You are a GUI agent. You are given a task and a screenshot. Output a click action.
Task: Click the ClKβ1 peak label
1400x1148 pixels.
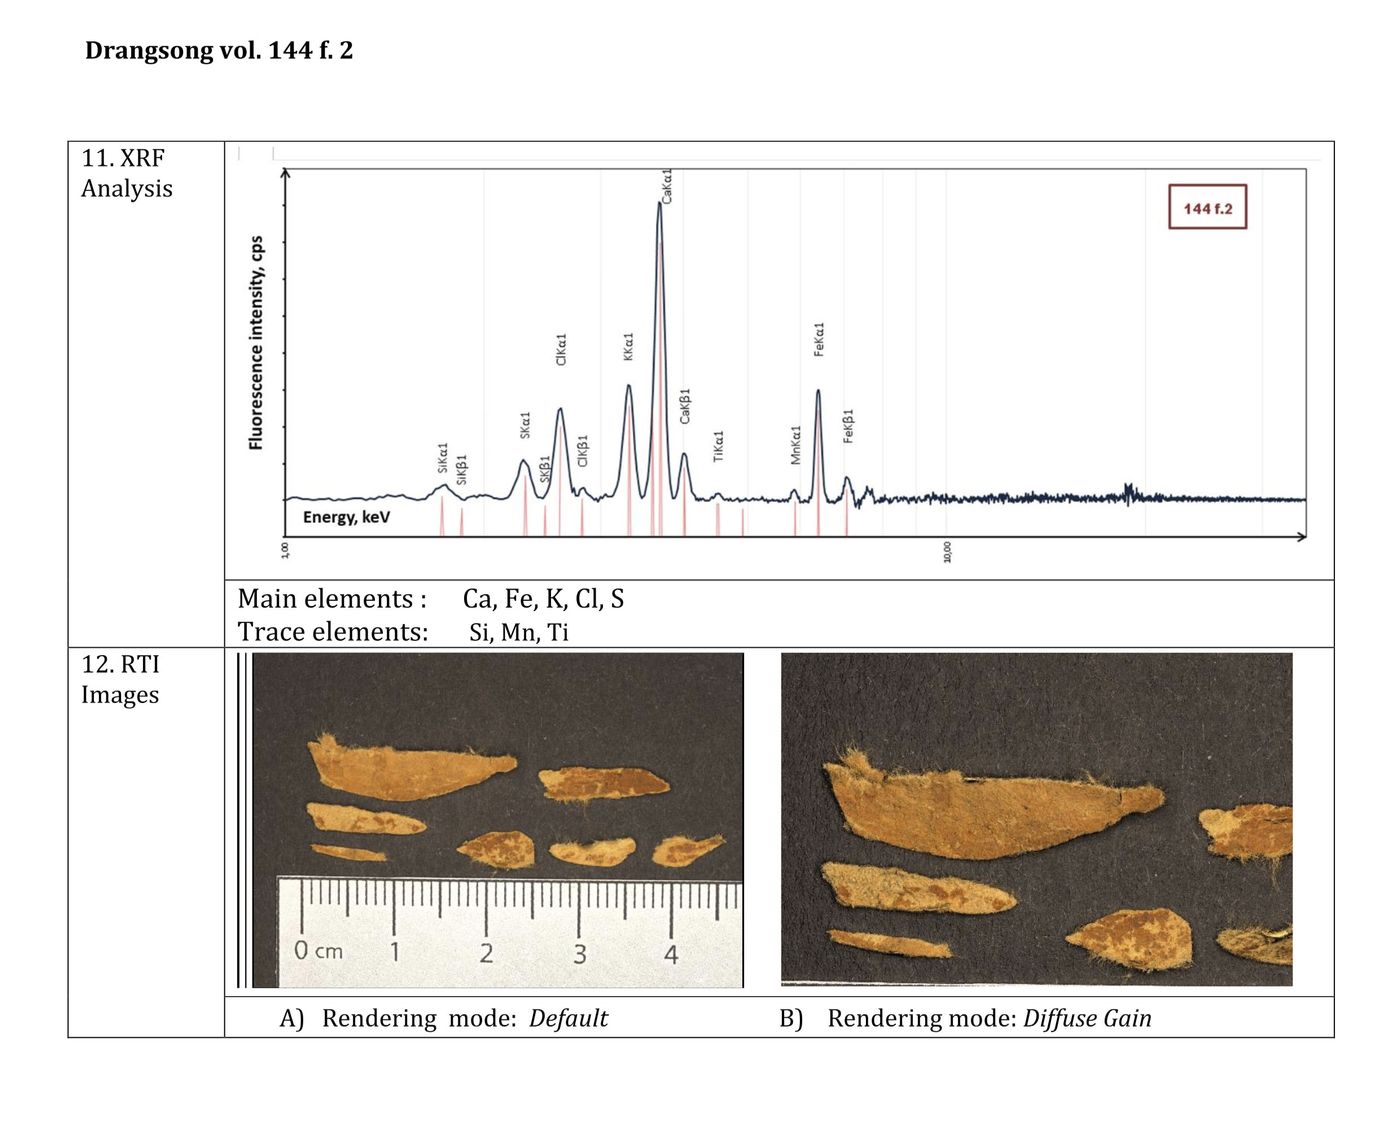[583, 451]
